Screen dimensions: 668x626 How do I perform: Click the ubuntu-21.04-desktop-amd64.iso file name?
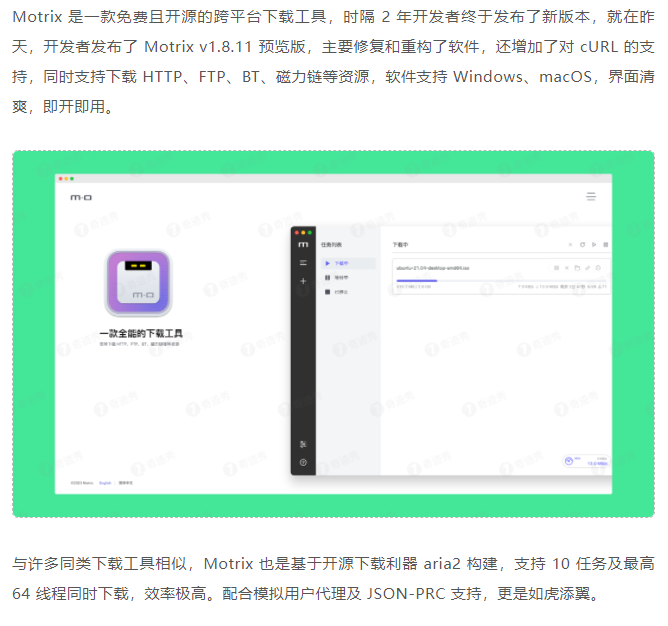432,268
